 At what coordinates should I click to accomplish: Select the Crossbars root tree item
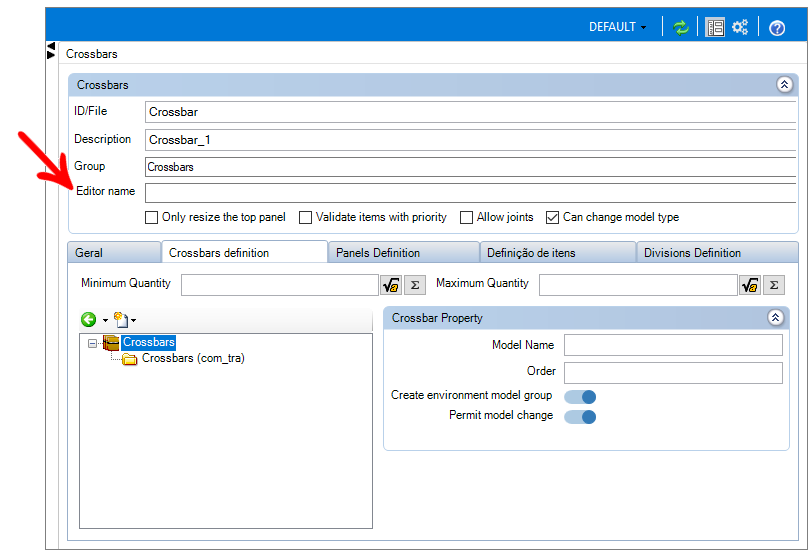[x=149, y=342]
